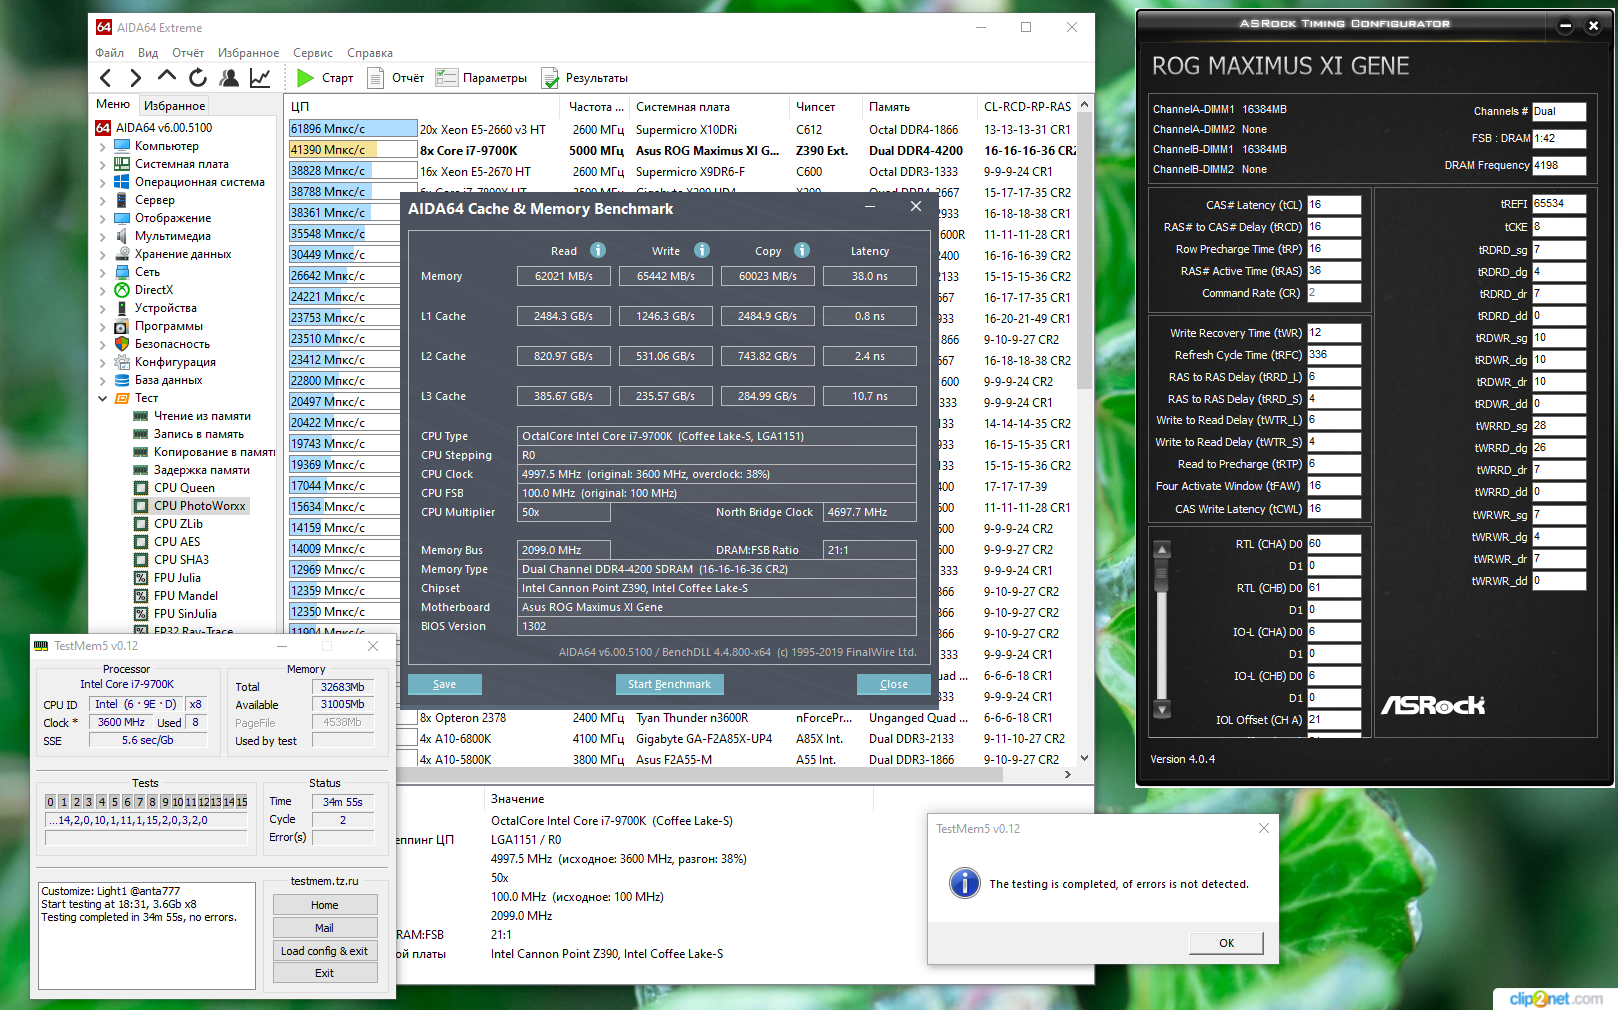1618x1010 pixels.
Task: Click the DirectX Xbox-style icon in tree
Action: tap(122, 290)
